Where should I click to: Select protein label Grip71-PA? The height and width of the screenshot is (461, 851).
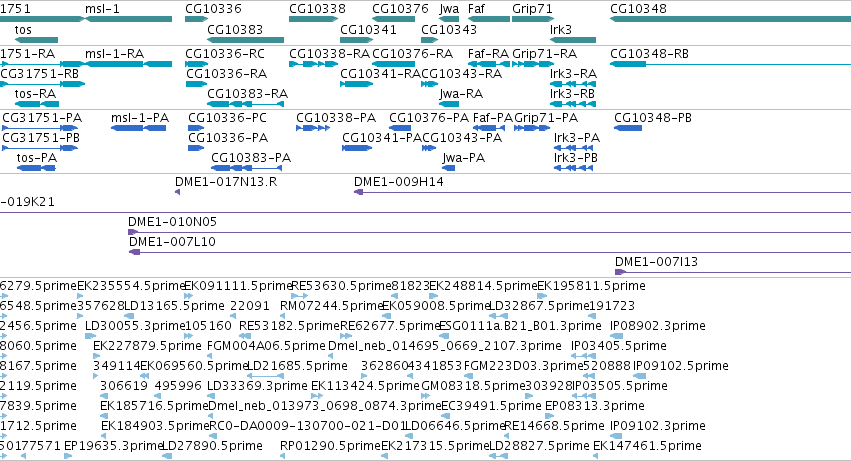546,118
